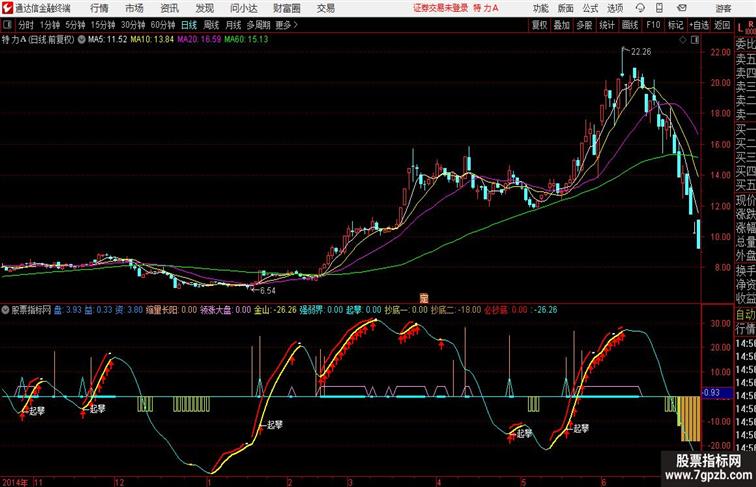Screen dimensions: 756x487
Task: Click the 叠加 toolbar button
Action: coord(562,25)
